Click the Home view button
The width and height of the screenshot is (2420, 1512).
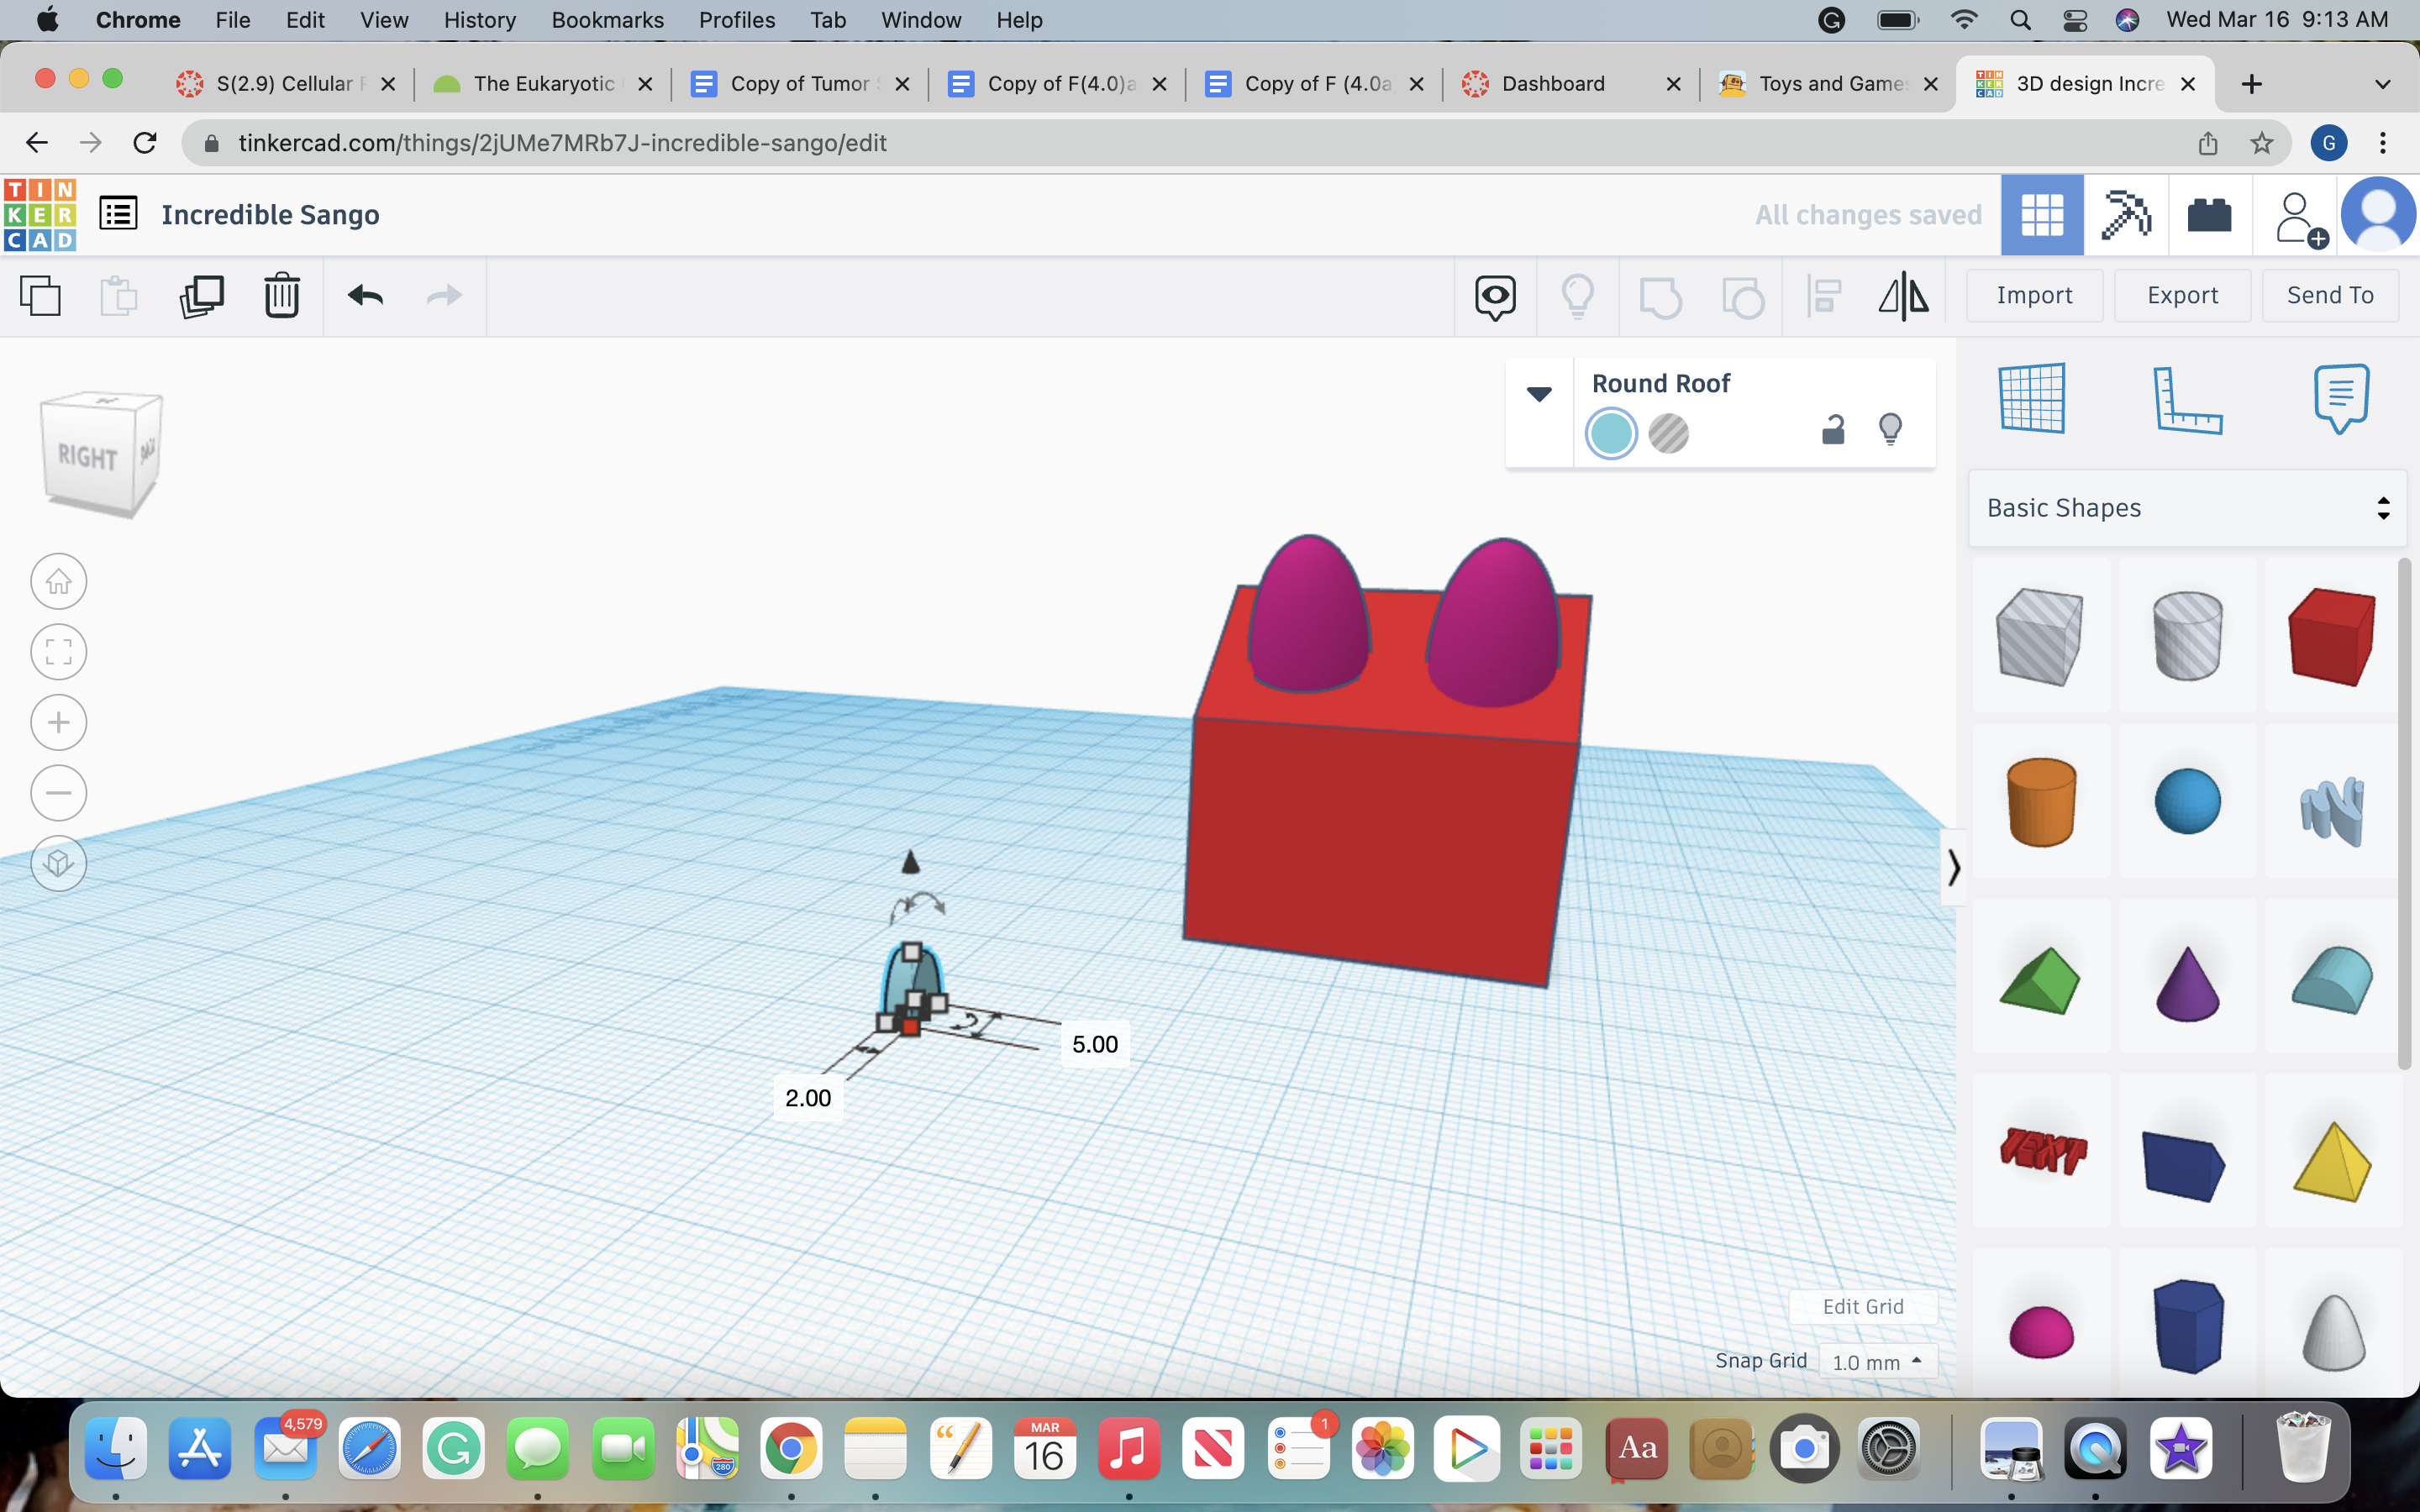(59, 581)
